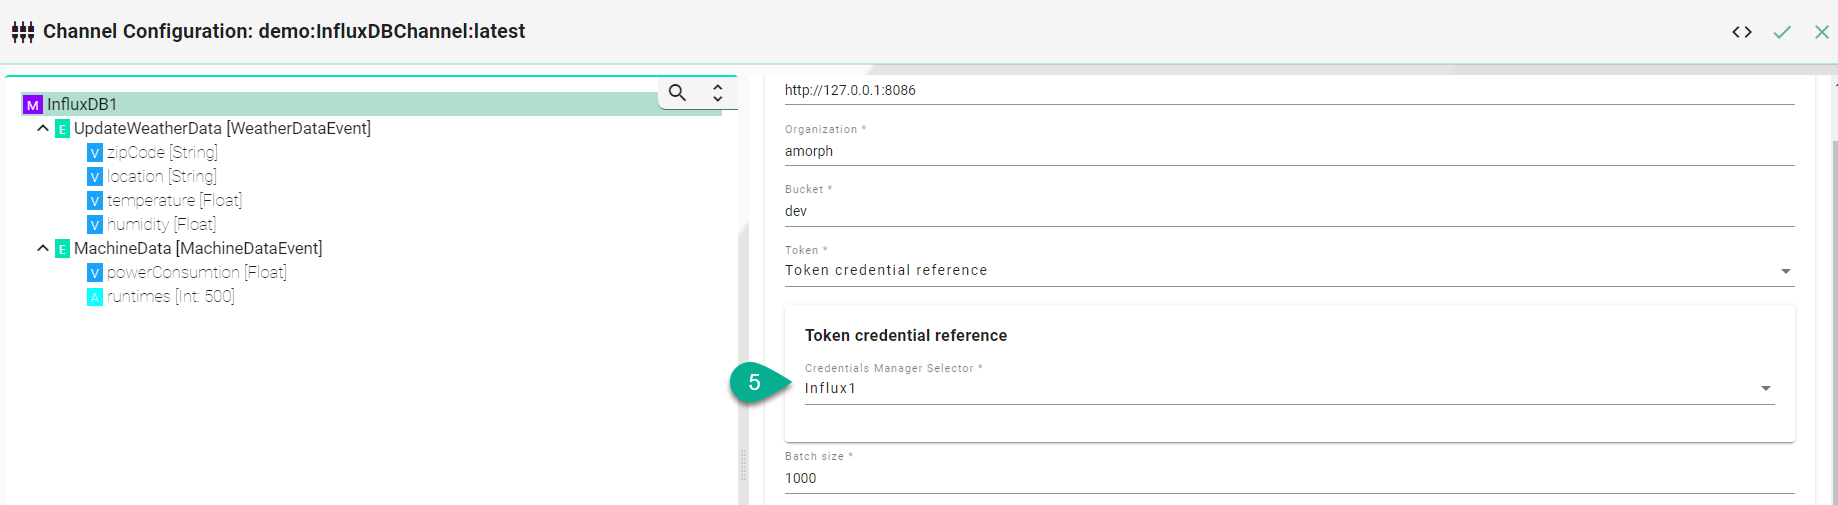Click the Bucket input field
The image size is (1838, 505).
pyautogui.click(x=1288, y=211)
